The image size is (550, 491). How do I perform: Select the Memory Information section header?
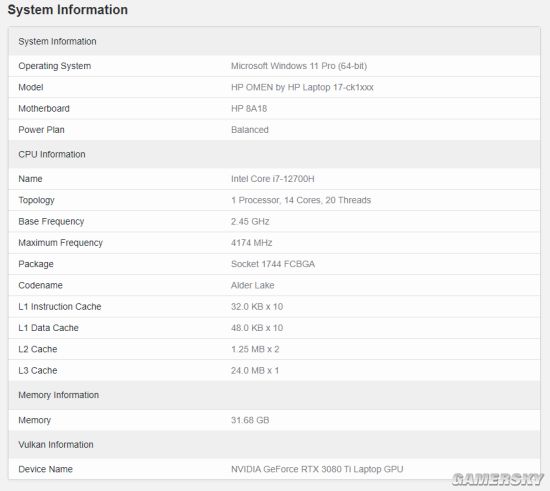(x=59, y=395)
